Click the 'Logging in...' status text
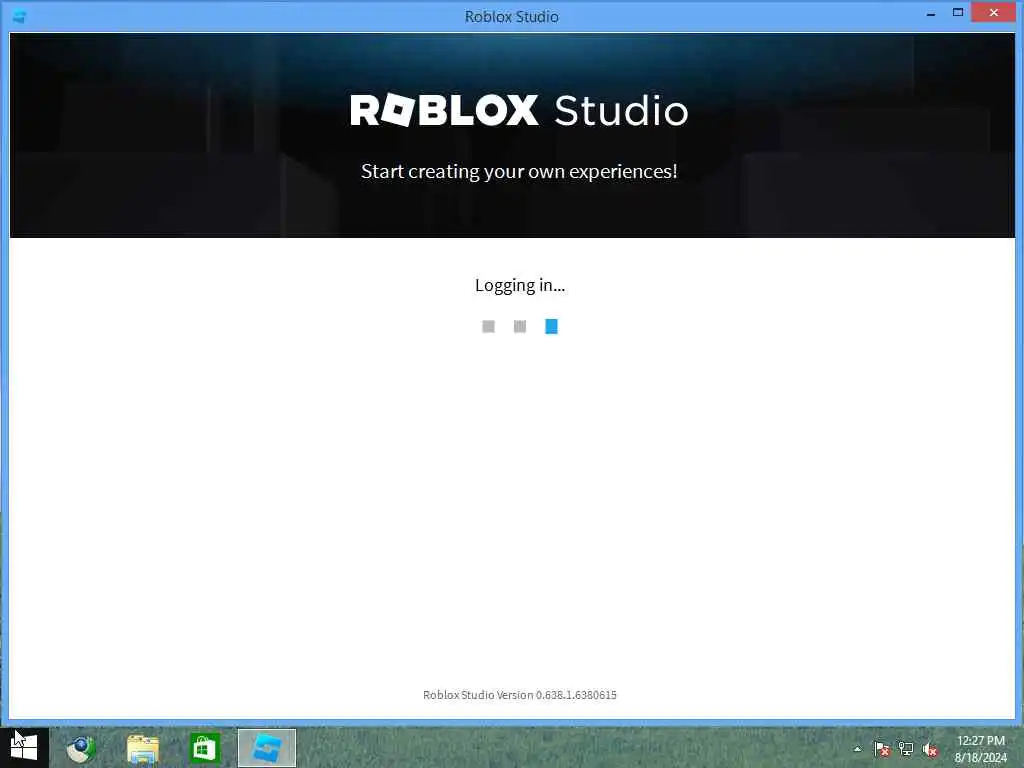Screen dimensions: 1024x768 (x=520, y=285)
